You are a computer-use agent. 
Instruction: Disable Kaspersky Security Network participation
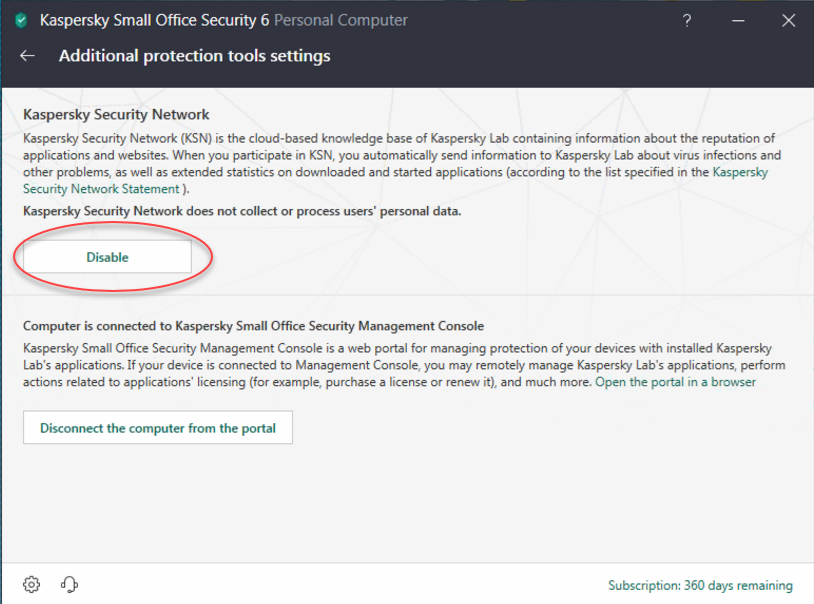pyautogui.click(x=107, y=257)
